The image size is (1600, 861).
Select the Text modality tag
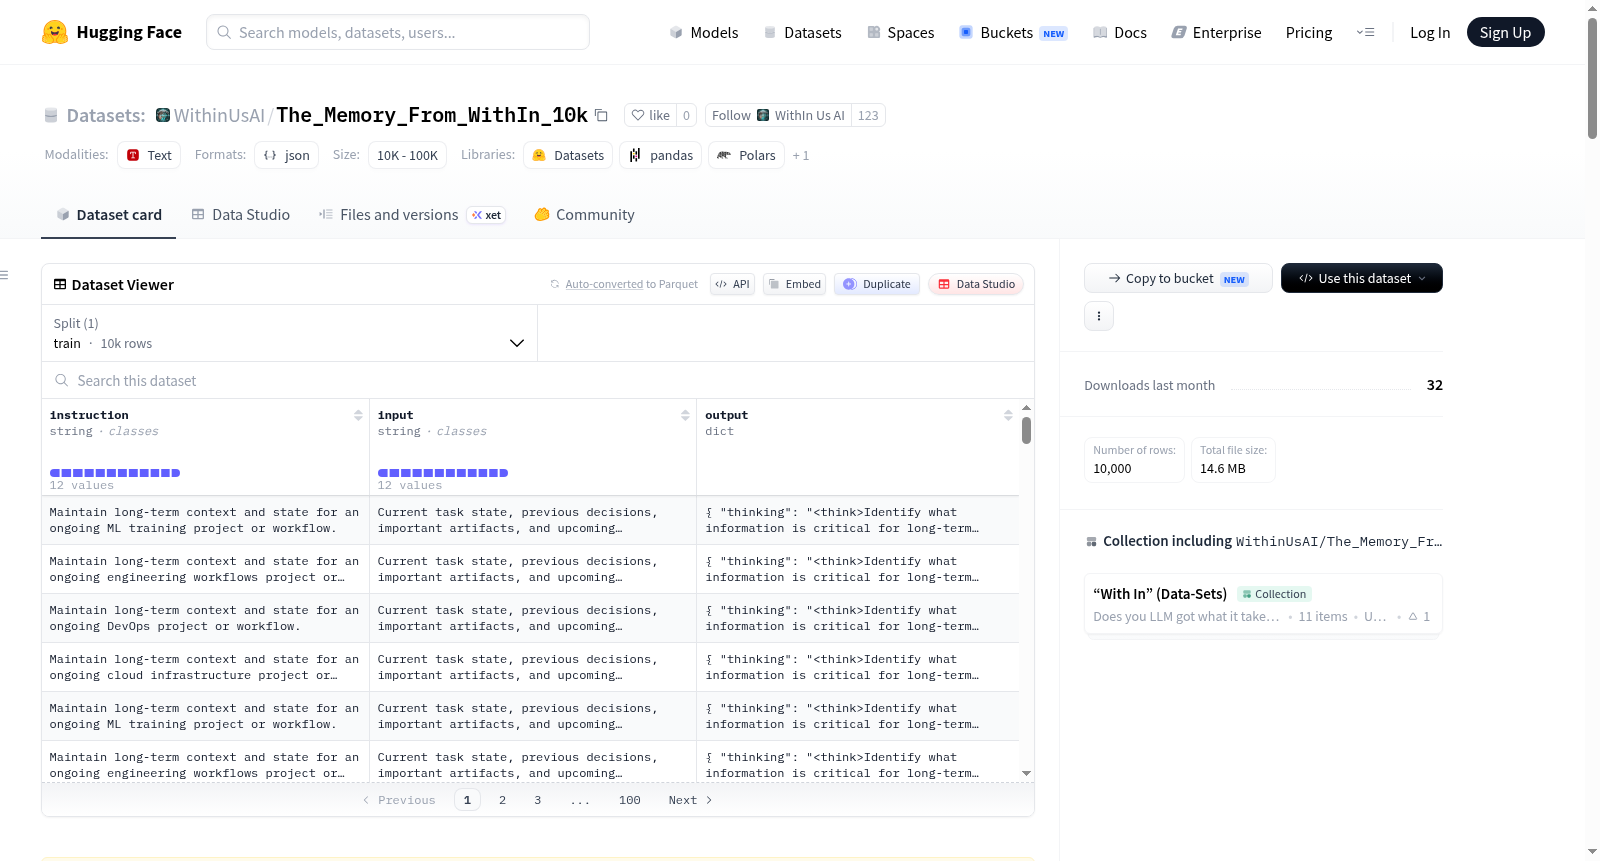pyautogui.click(x=149, y=155)
